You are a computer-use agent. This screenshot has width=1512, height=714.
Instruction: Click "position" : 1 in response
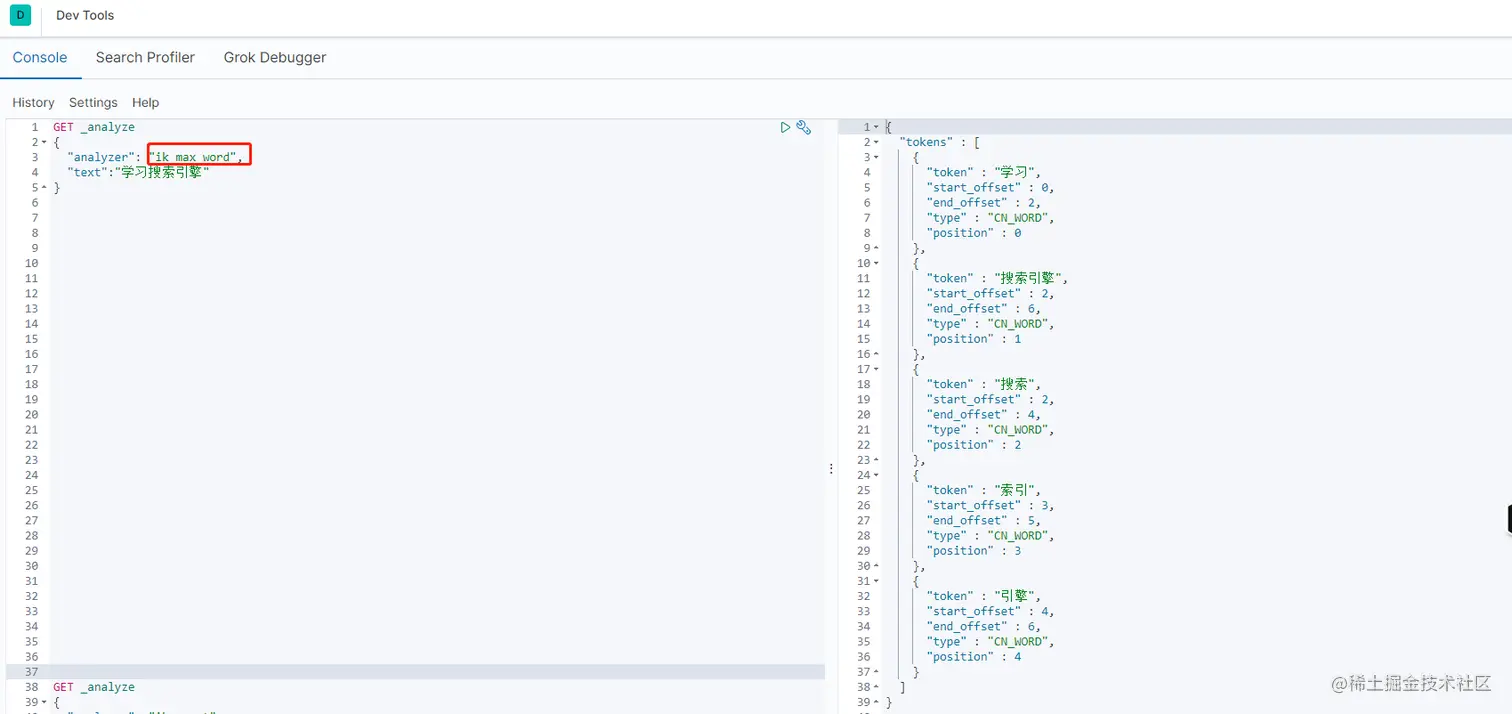[973, 339]
